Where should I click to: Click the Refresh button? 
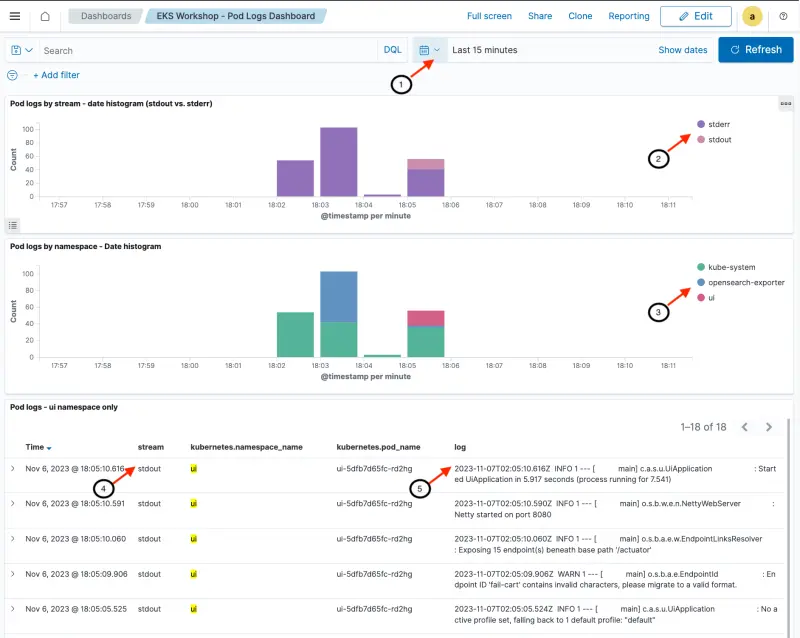(755, 49)
